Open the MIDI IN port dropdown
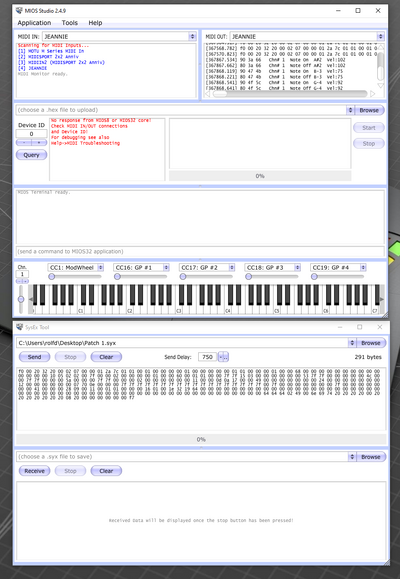The width and height of the screenshot is (400, 579). click(x=192, y=36)
